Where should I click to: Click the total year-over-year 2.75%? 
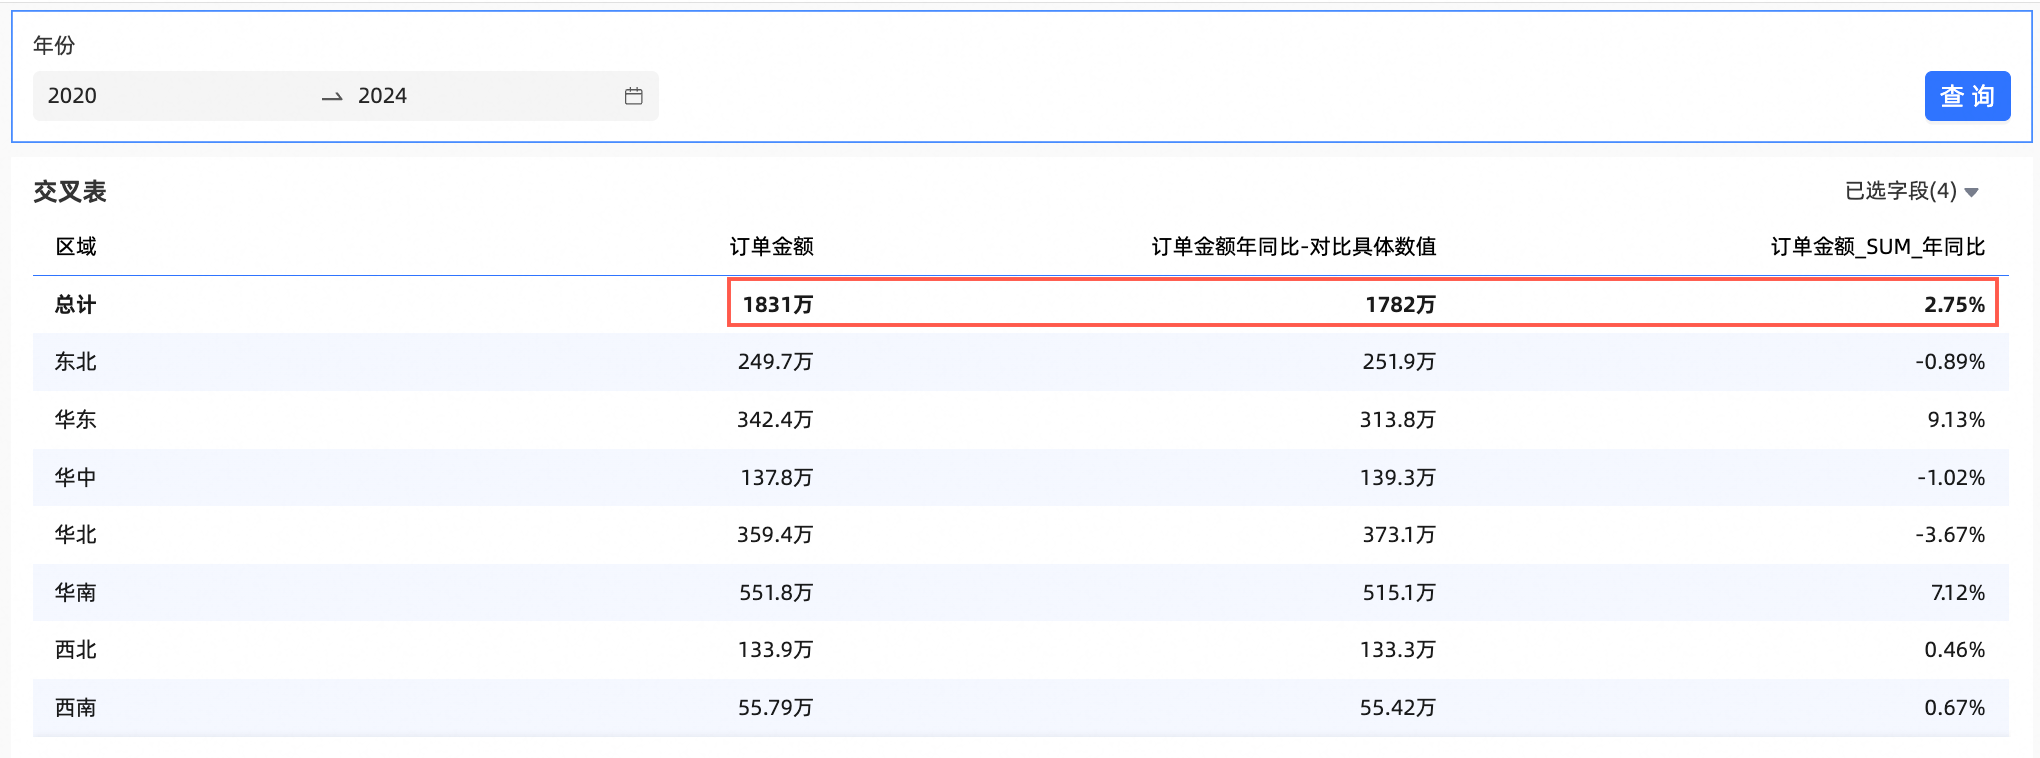pyautogui.click(x=1954, y=305)
